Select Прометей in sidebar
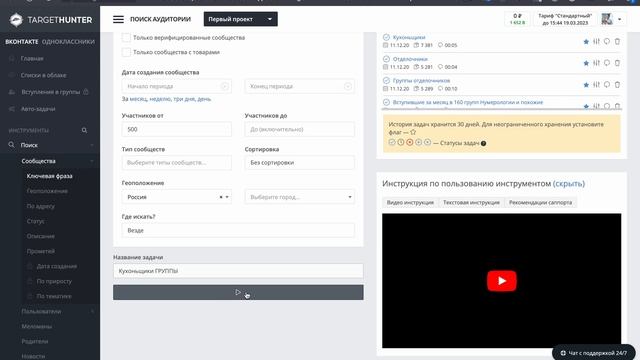The height and width of the screenshot is (360, 640). point(40,251)
